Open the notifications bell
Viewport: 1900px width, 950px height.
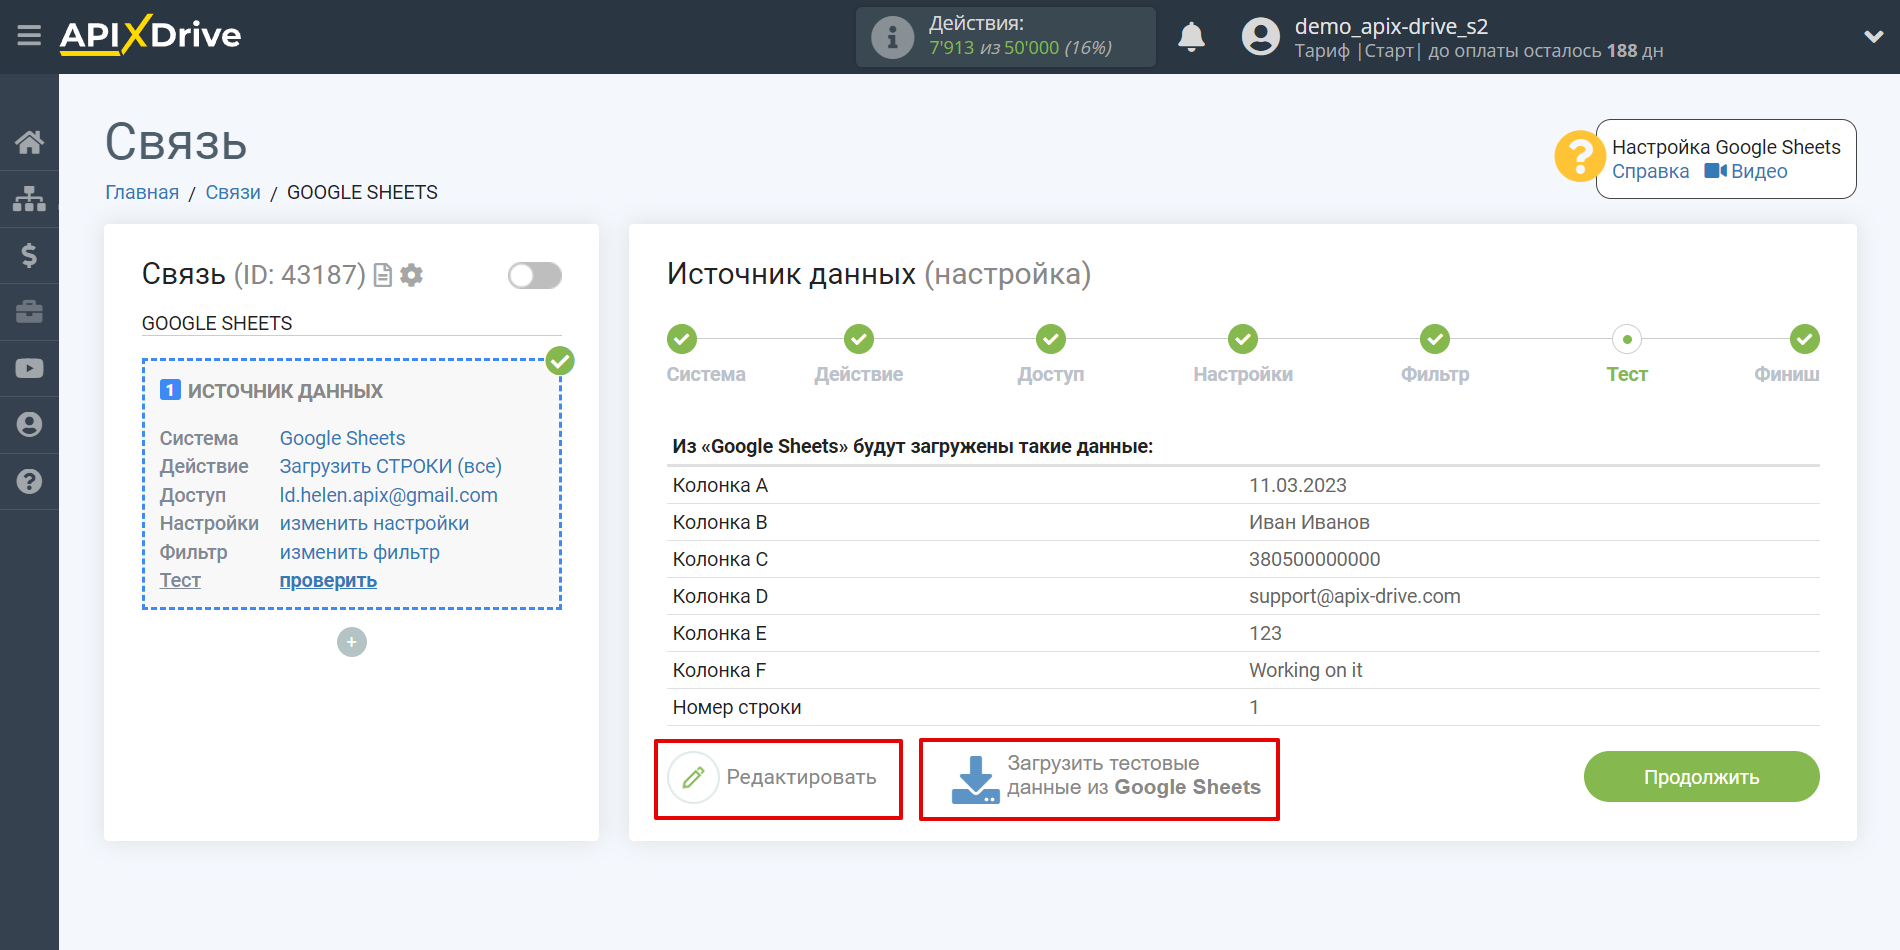pos(1191,37)
